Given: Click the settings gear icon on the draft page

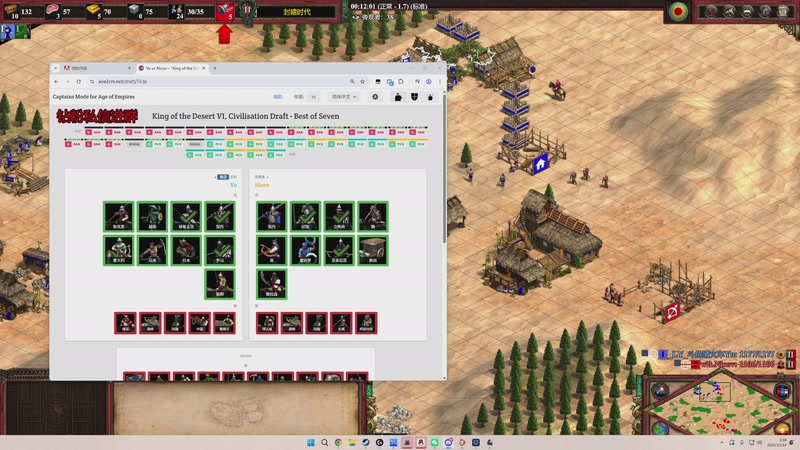Looking at the screenshot, I should (x=375, y=97).
